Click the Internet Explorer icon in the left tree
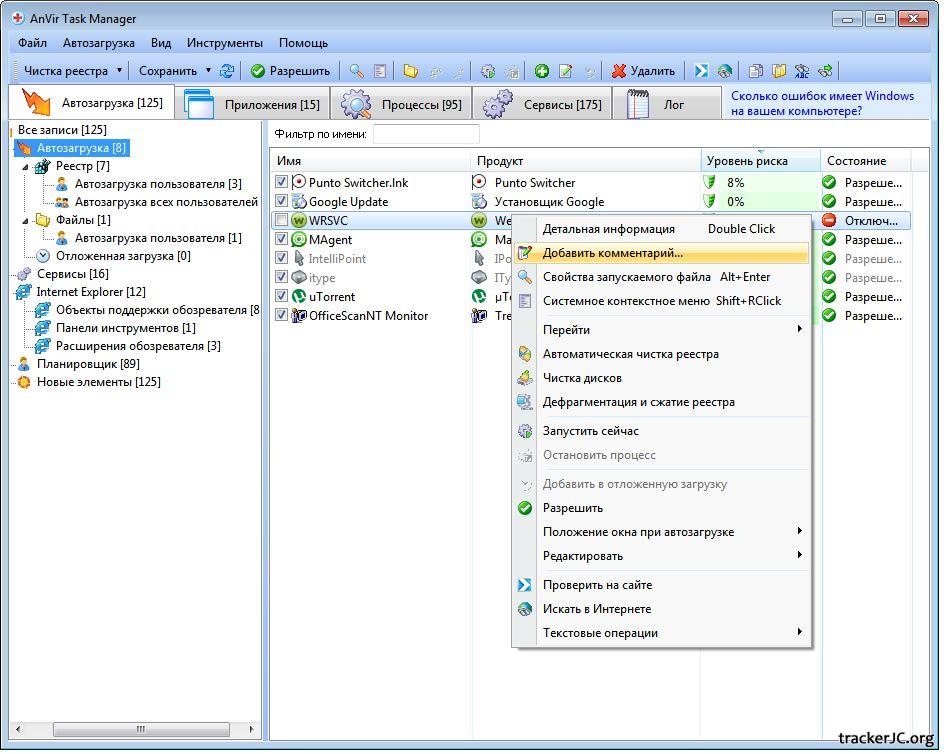Viewport: 944px width, 754px height. [23, 292]
